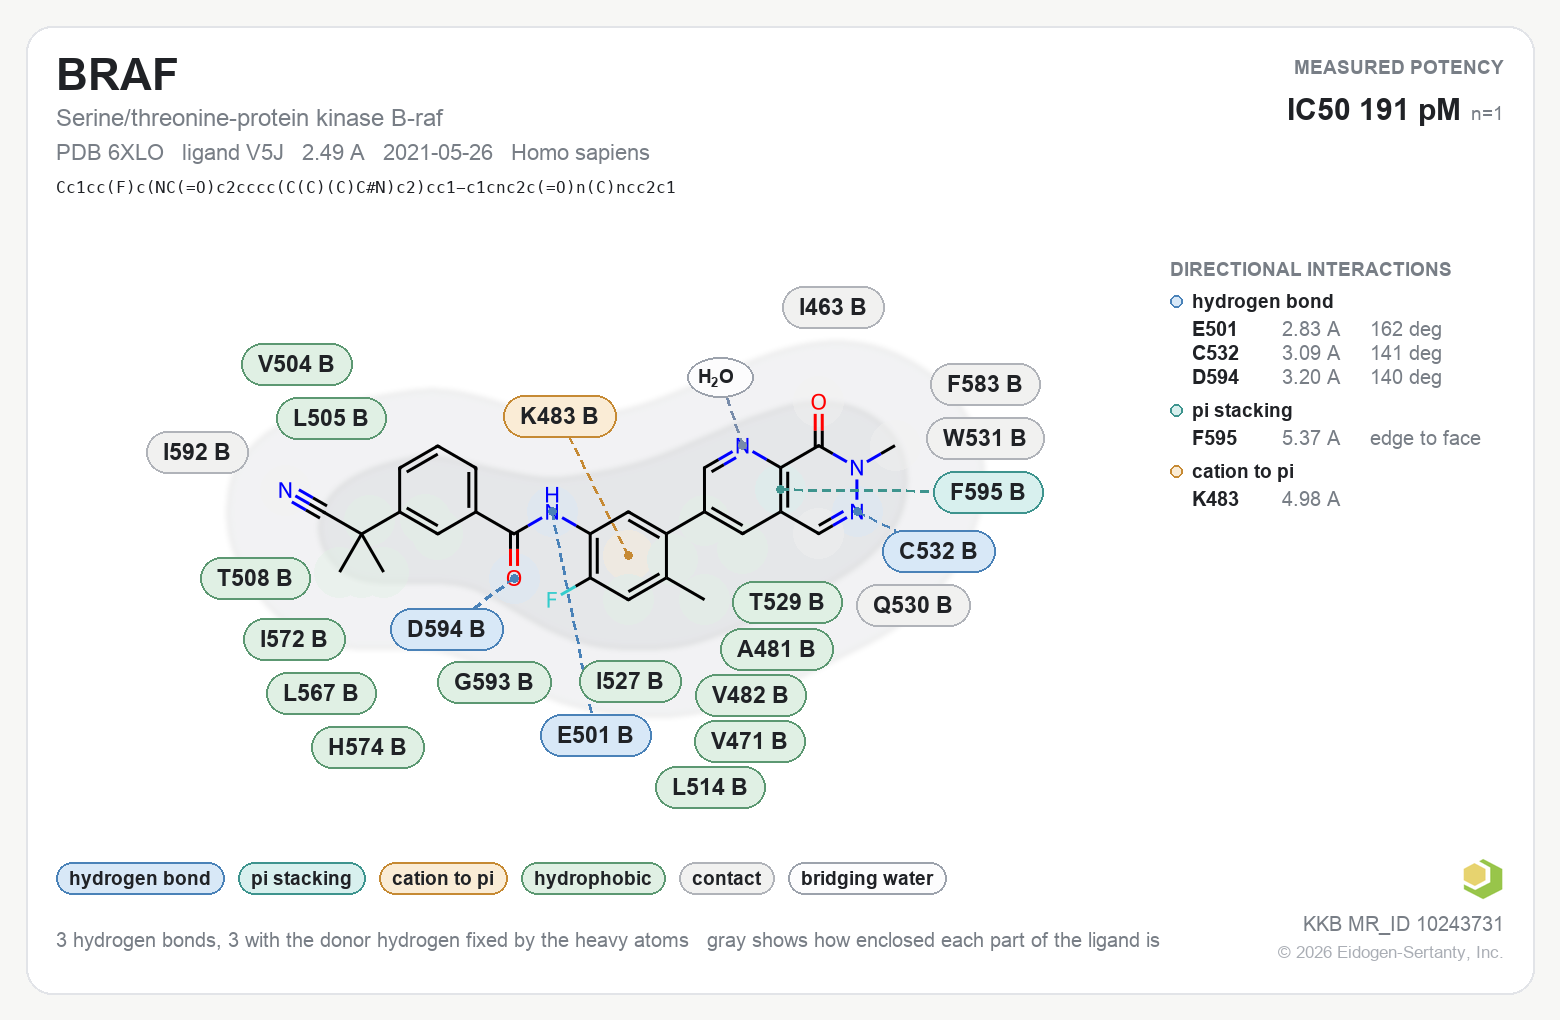
Task: Click the cation to pi legend pill
Action: pyautogui.click(x=443, y=878)
